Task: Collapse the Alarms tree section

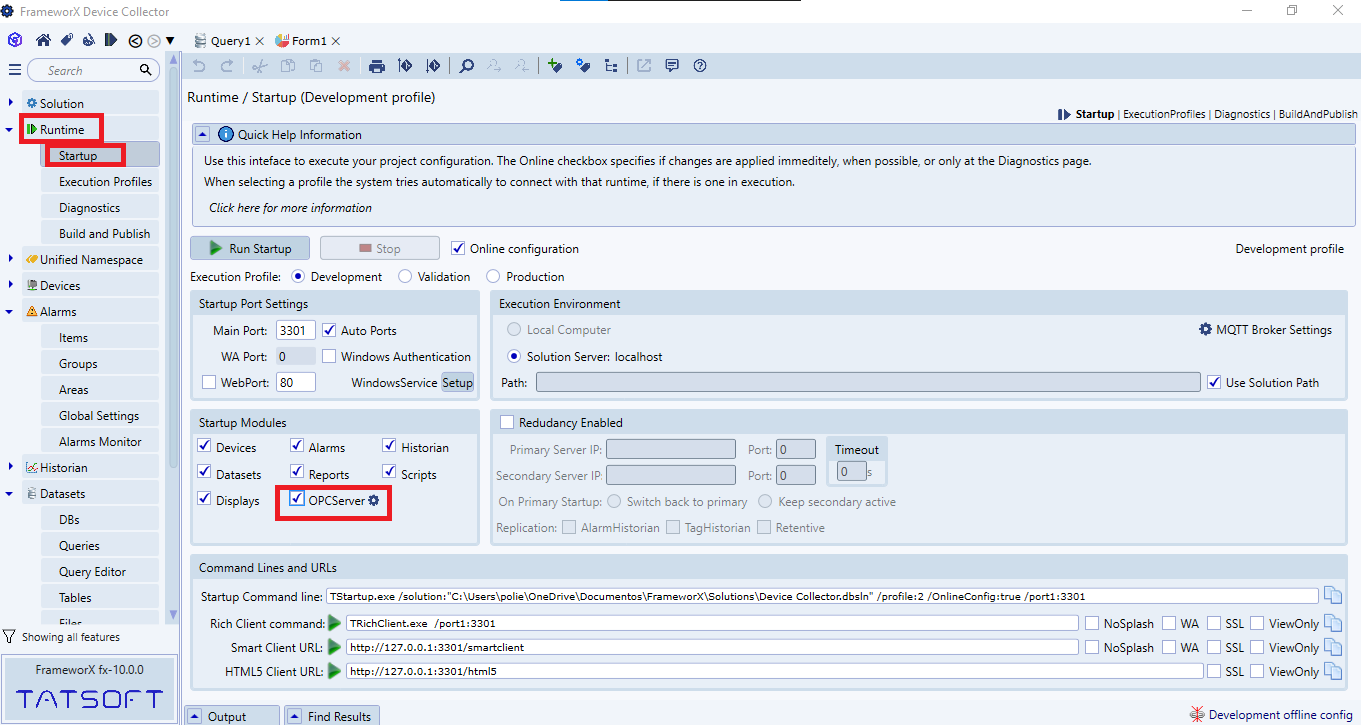Action: point(10,311)
